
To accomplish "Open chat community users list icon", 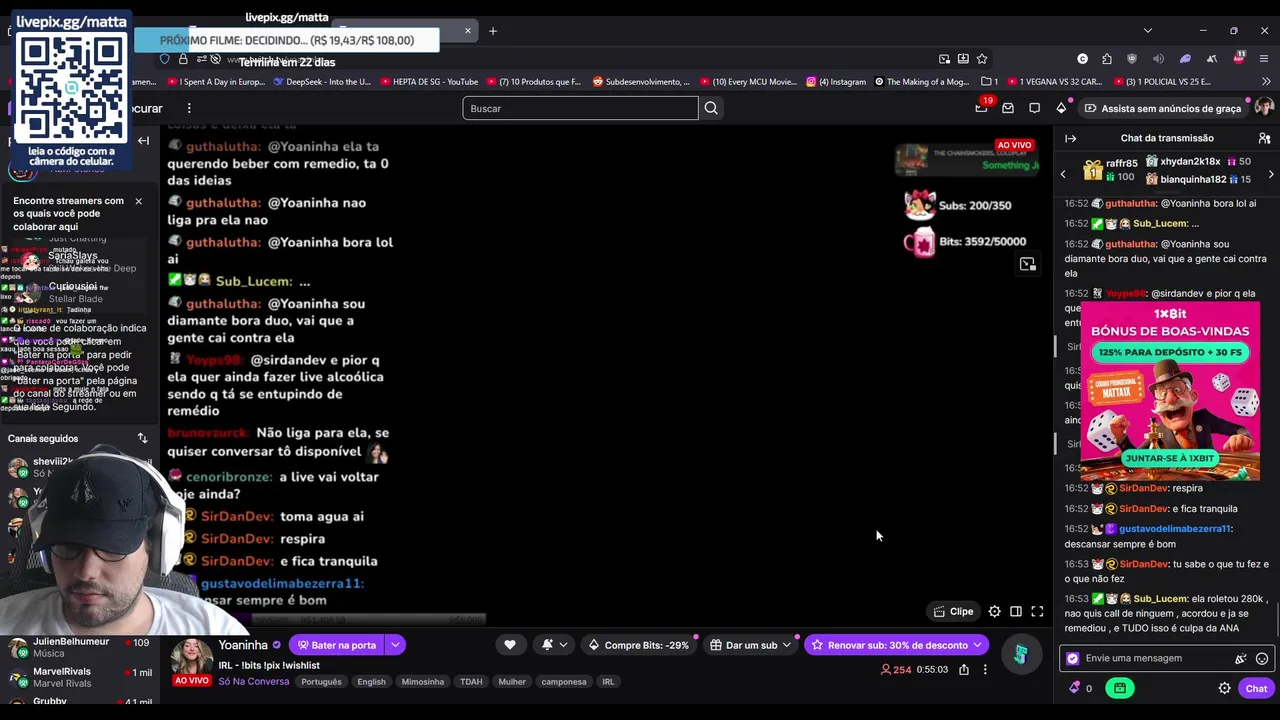I will pos(1264,138).
